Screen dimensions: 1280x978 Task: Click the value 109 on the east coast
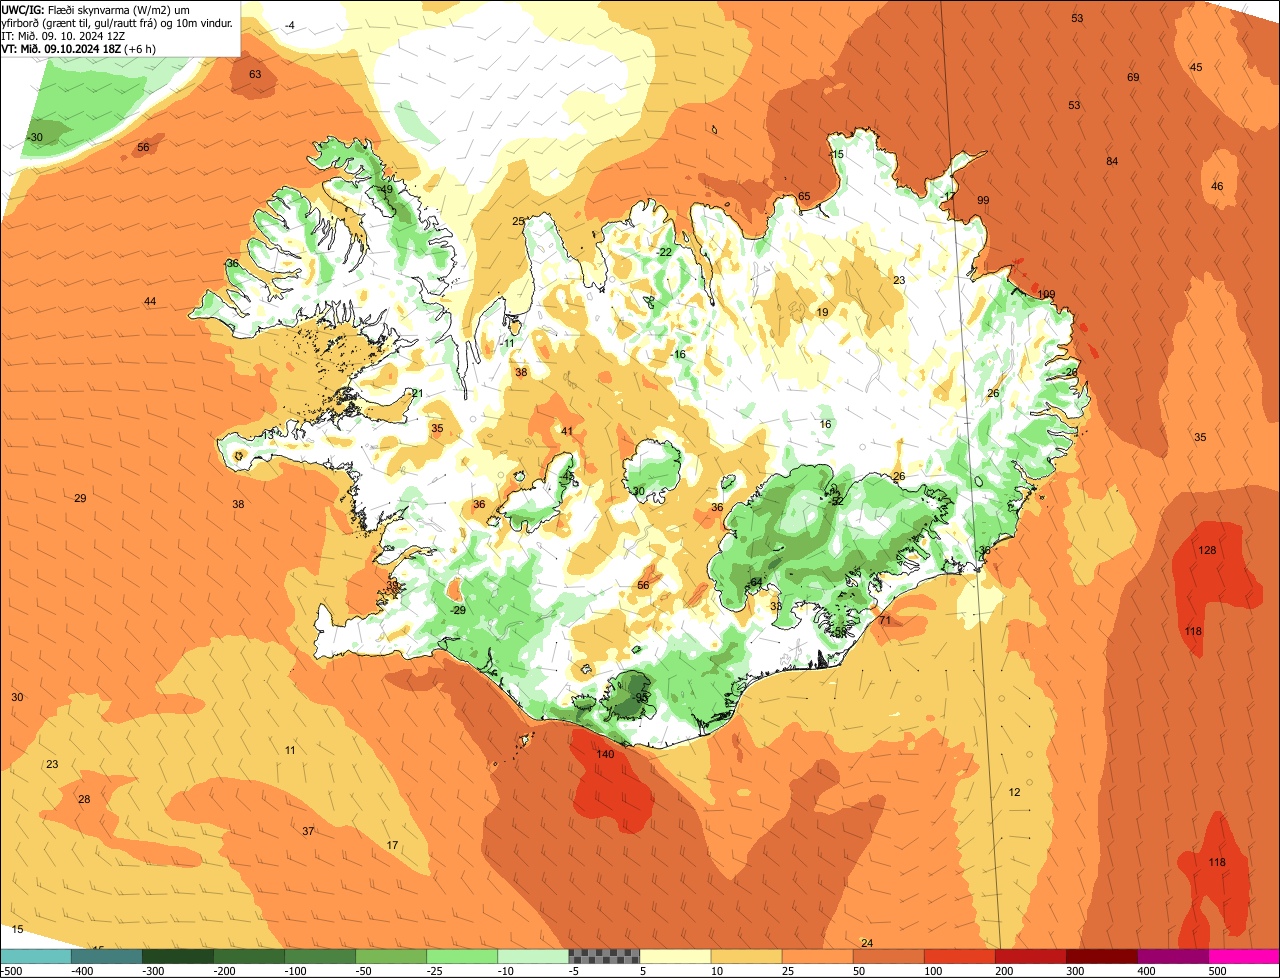point(1046,294)
